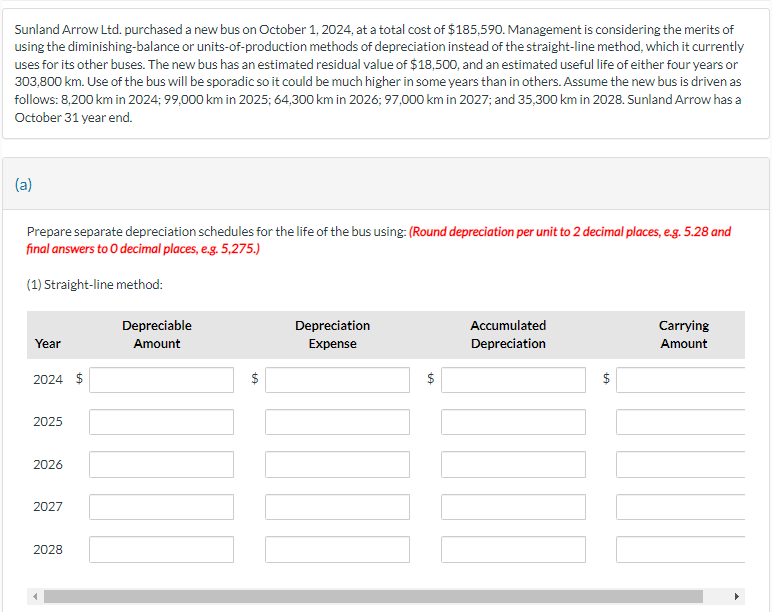Click the horizontal scrollbar thumb
This screenshot has height=612, width=772.
coord(373,596)
